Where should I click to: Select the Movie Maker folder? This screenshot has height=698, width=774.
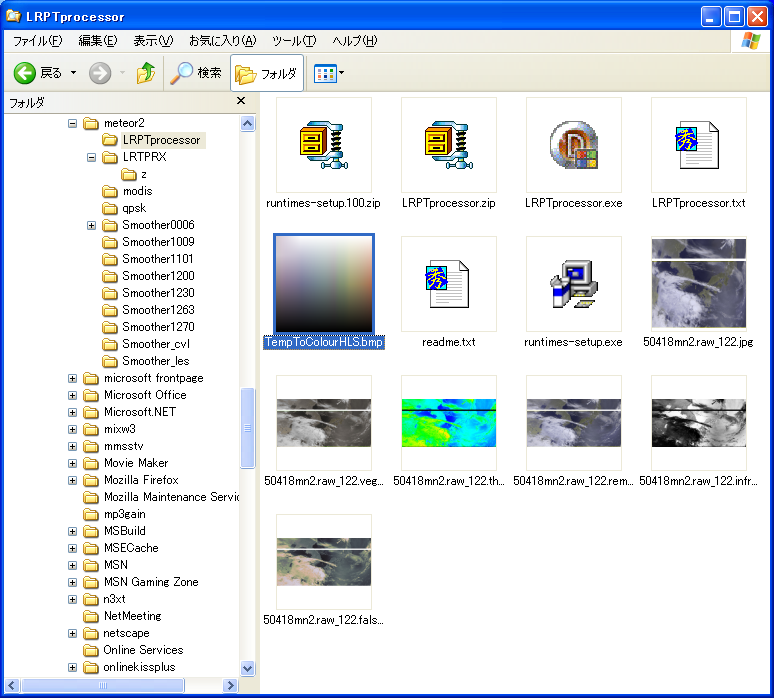click(x=136, y=464)
